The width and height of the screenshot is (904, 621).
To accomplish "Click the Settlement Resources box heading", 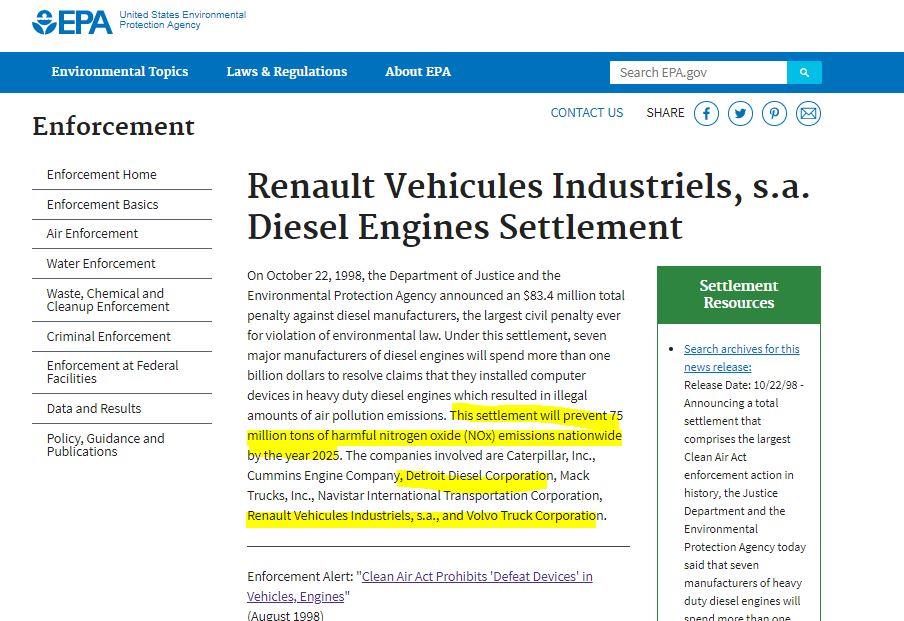I will [739, 295].
